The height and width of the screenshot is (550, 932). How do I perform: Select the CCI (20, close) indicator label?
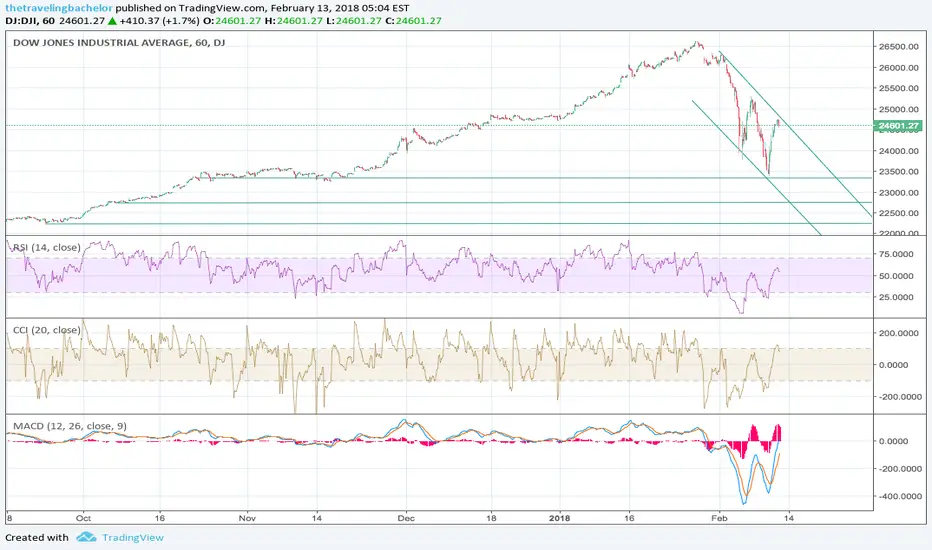pyautogui.click(x=47, y=330)
